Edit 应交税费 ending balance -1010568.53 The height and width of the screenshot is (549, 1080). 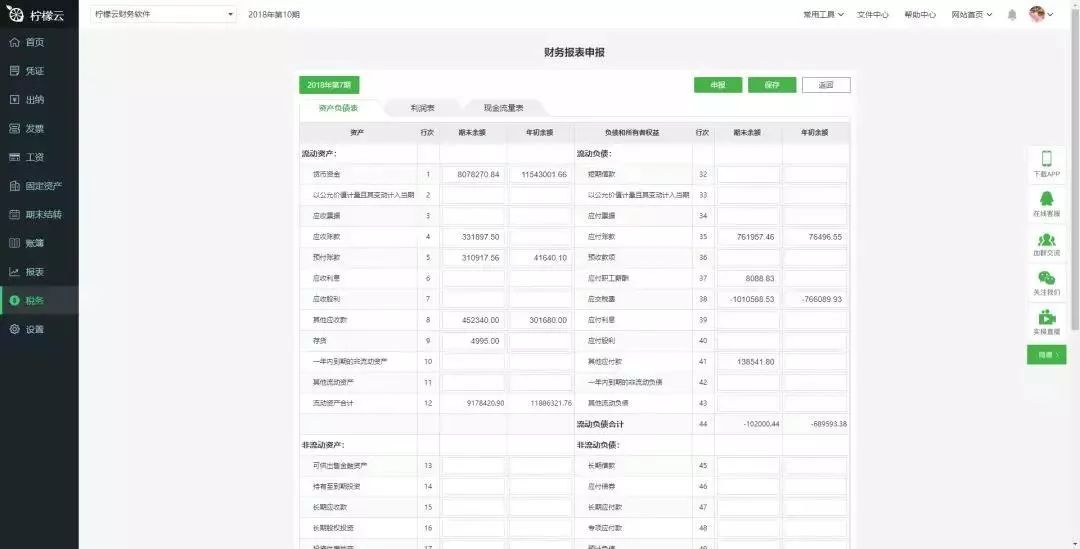pyautogui.click(x=748, y=300)
